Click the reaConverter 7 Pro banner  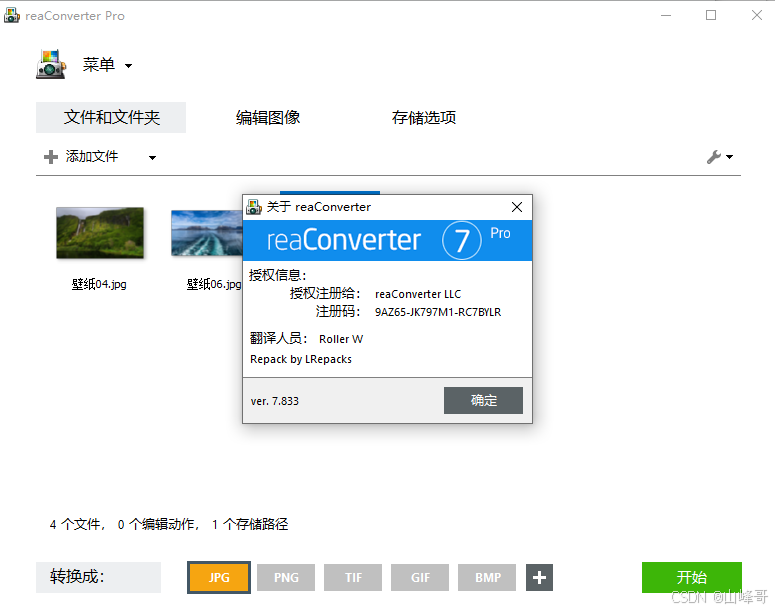pos(388,240)
